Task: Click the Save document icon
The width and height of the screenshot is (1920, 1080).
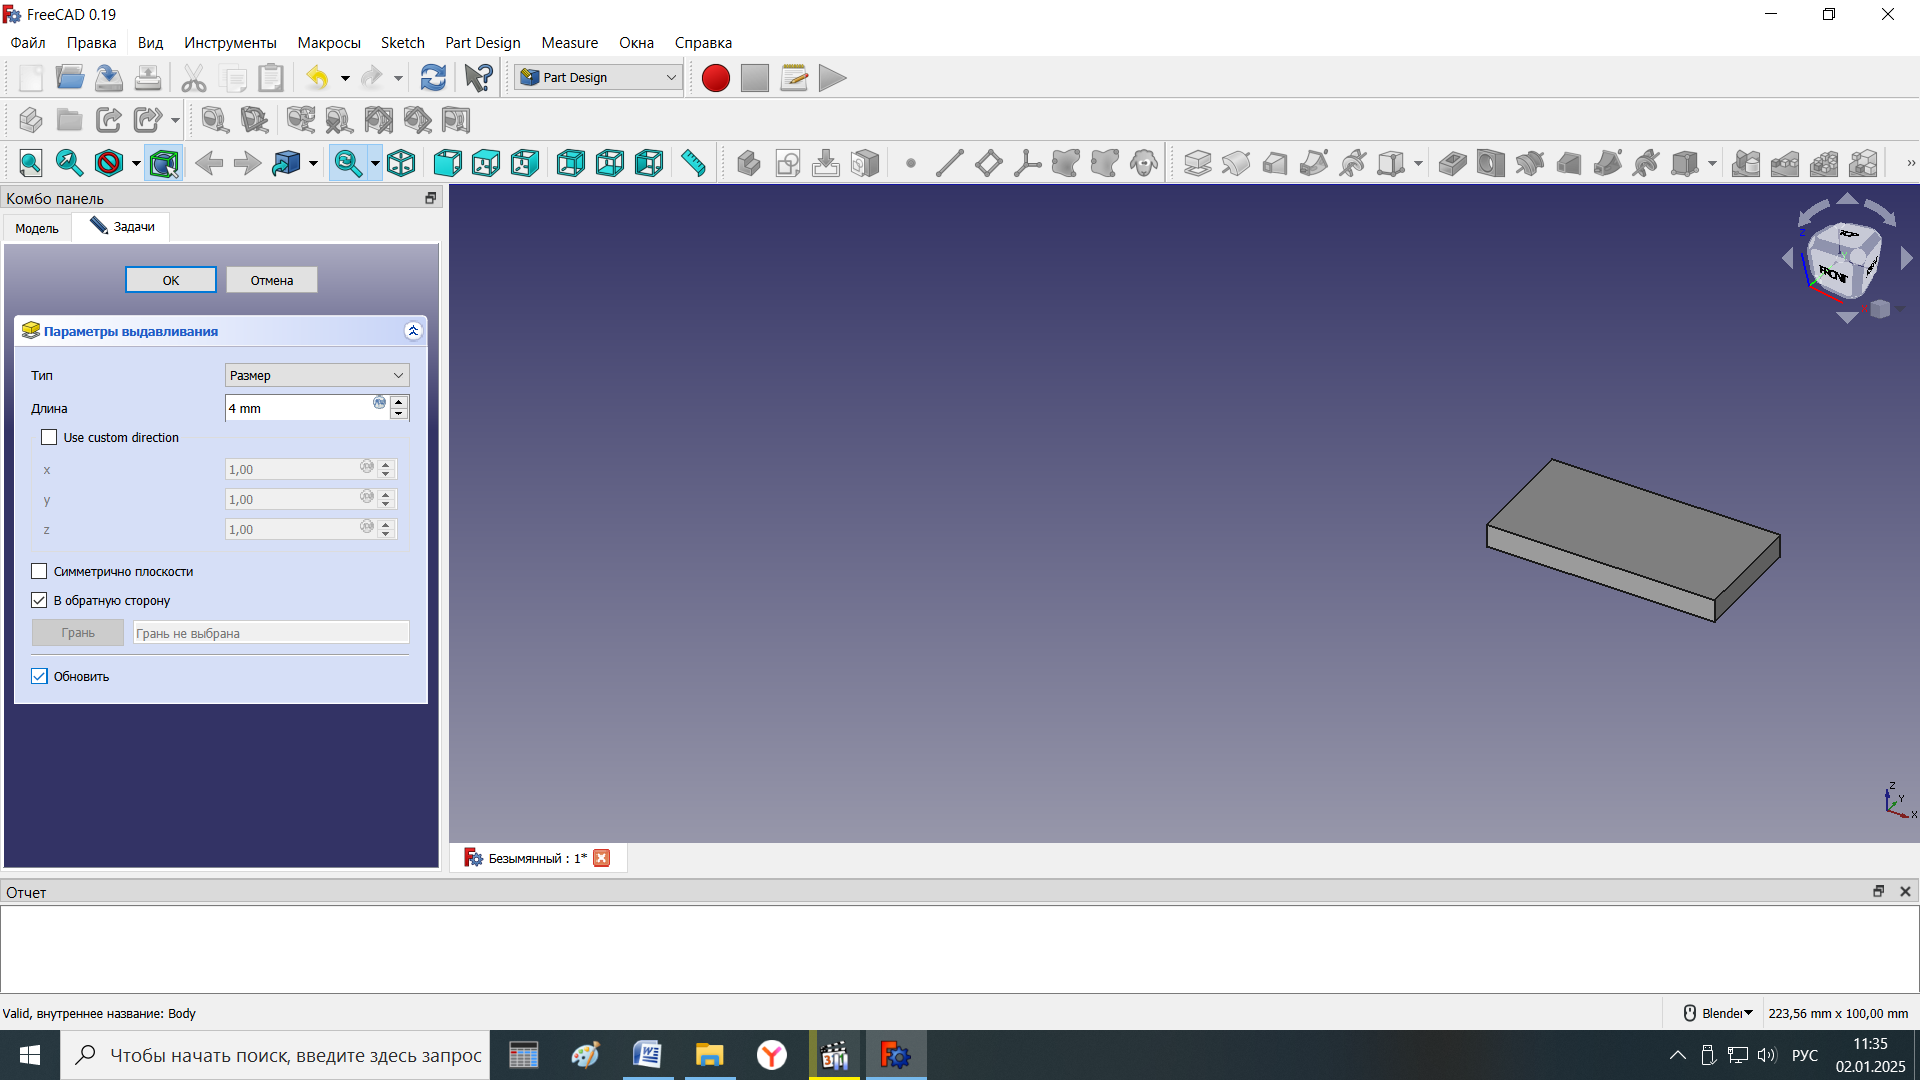Action: pos(109,78)
